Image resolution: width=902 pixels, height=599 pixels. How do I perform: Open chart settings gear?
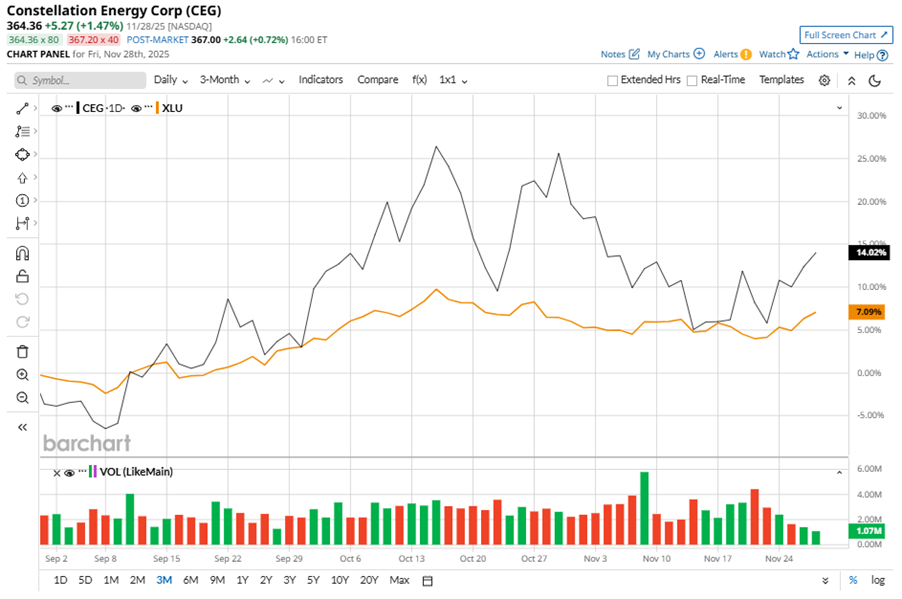[x=824, y=81]
